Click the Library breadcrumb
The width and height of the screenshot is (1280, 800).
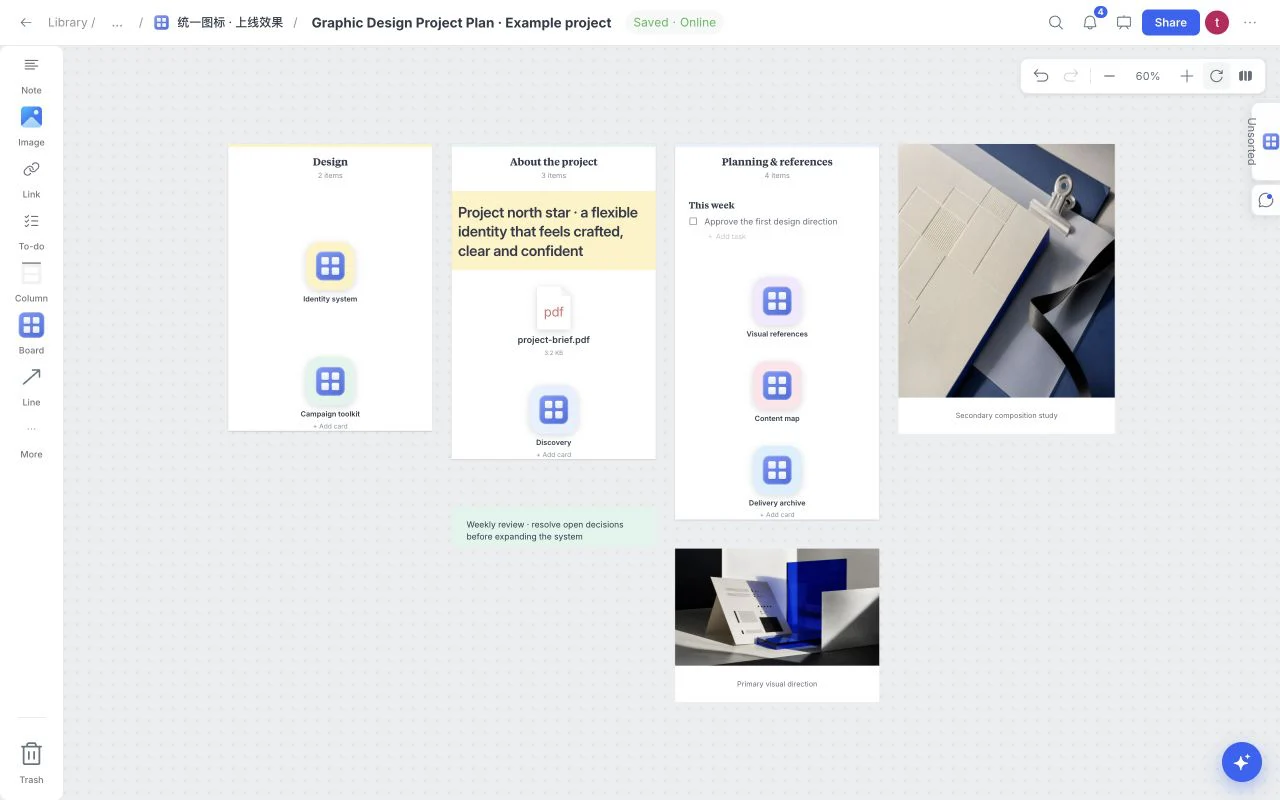coord(68,22)
